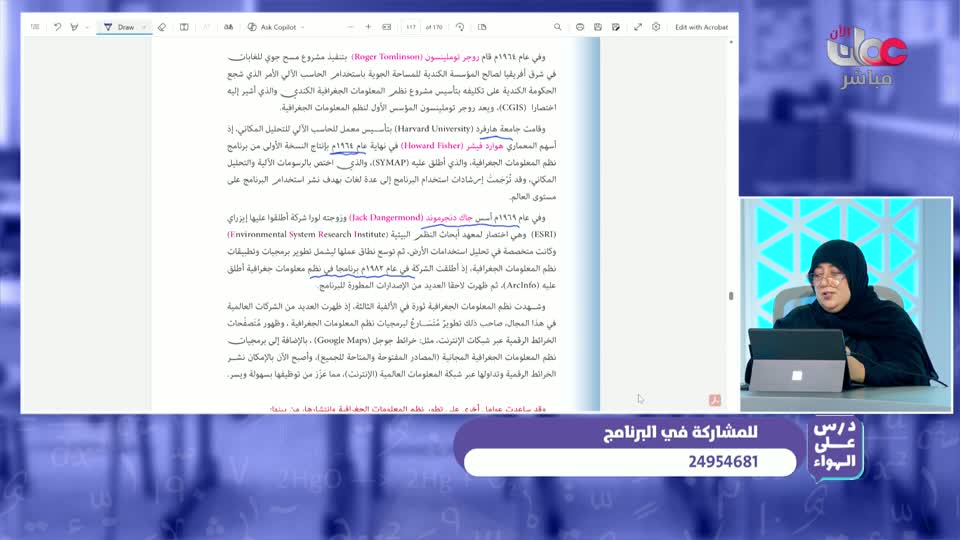Click the Ask Copilot button
This screenshot has width=960, height=540.
[272, 27]
